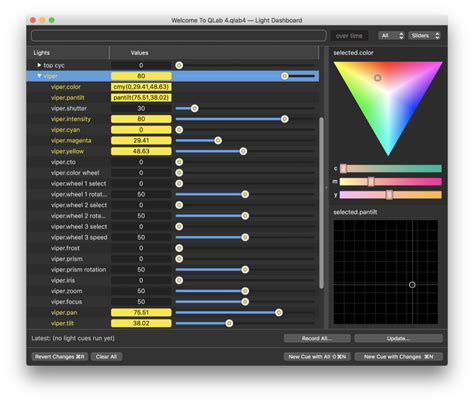This screenshot has height=403, width=474.
Task: Click the viper group intensity slider handle
Action: 284,76
